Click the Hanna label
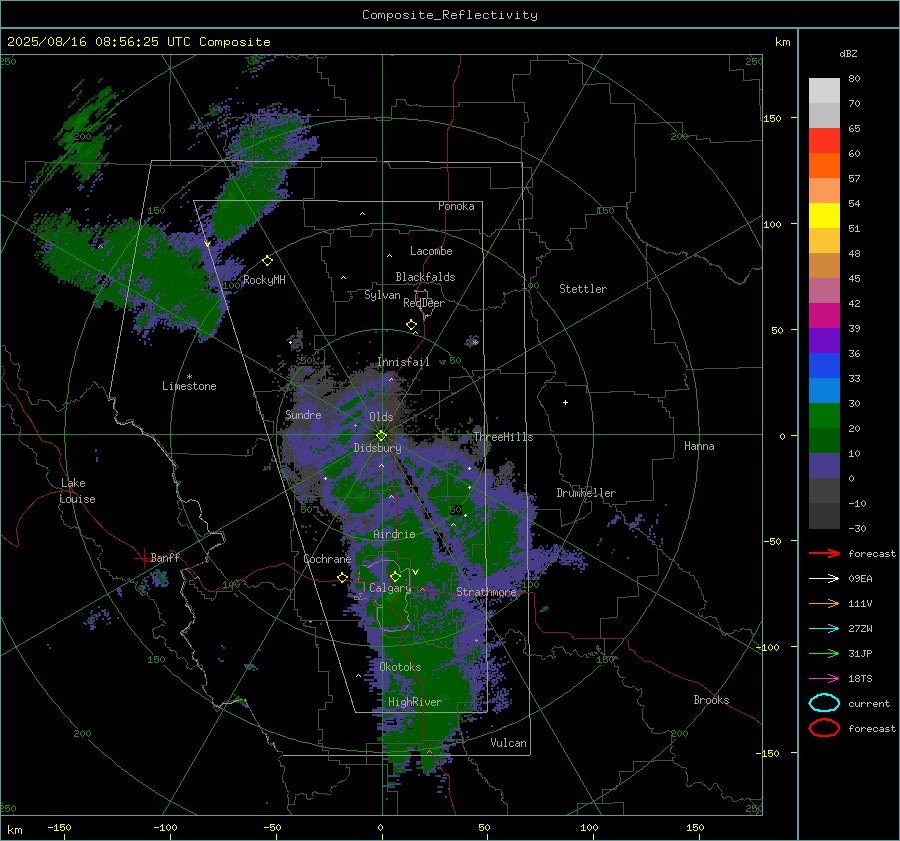The image size is (900, 841). (x=699, y=446)
